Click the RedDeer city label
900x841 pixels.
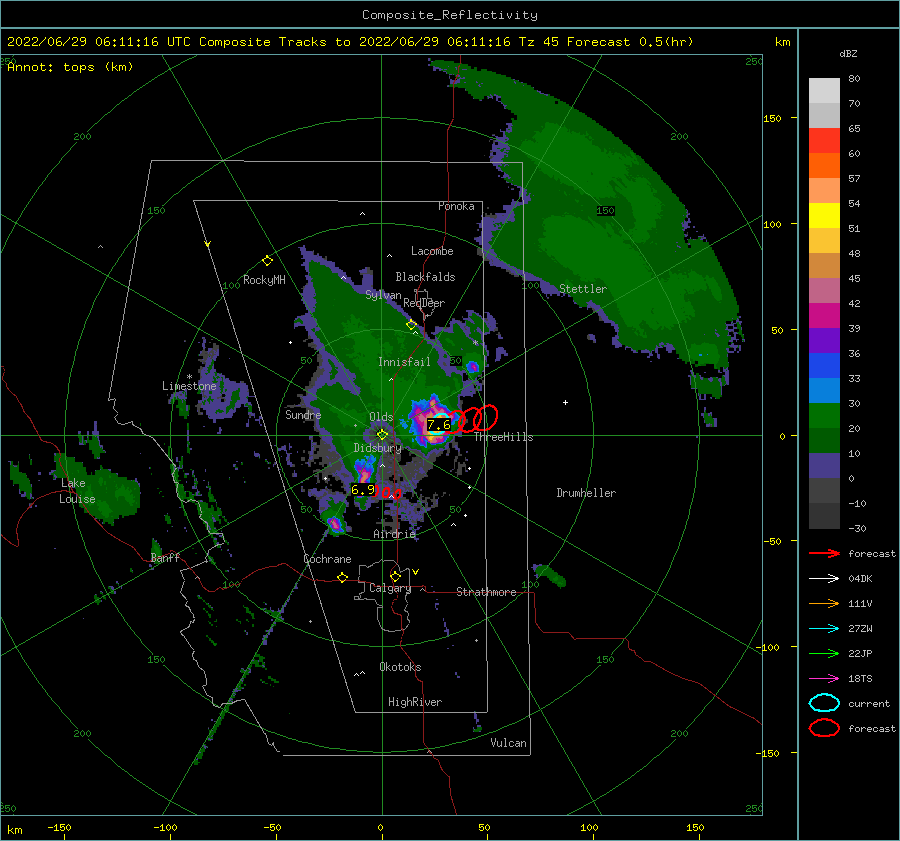click(x=424, y=303)
